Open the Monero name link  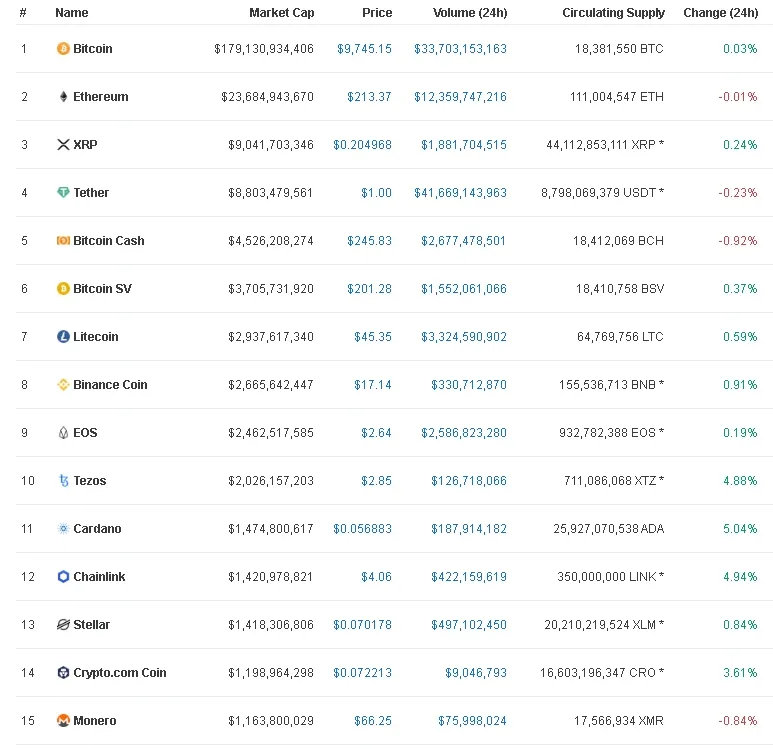point(95,720)
